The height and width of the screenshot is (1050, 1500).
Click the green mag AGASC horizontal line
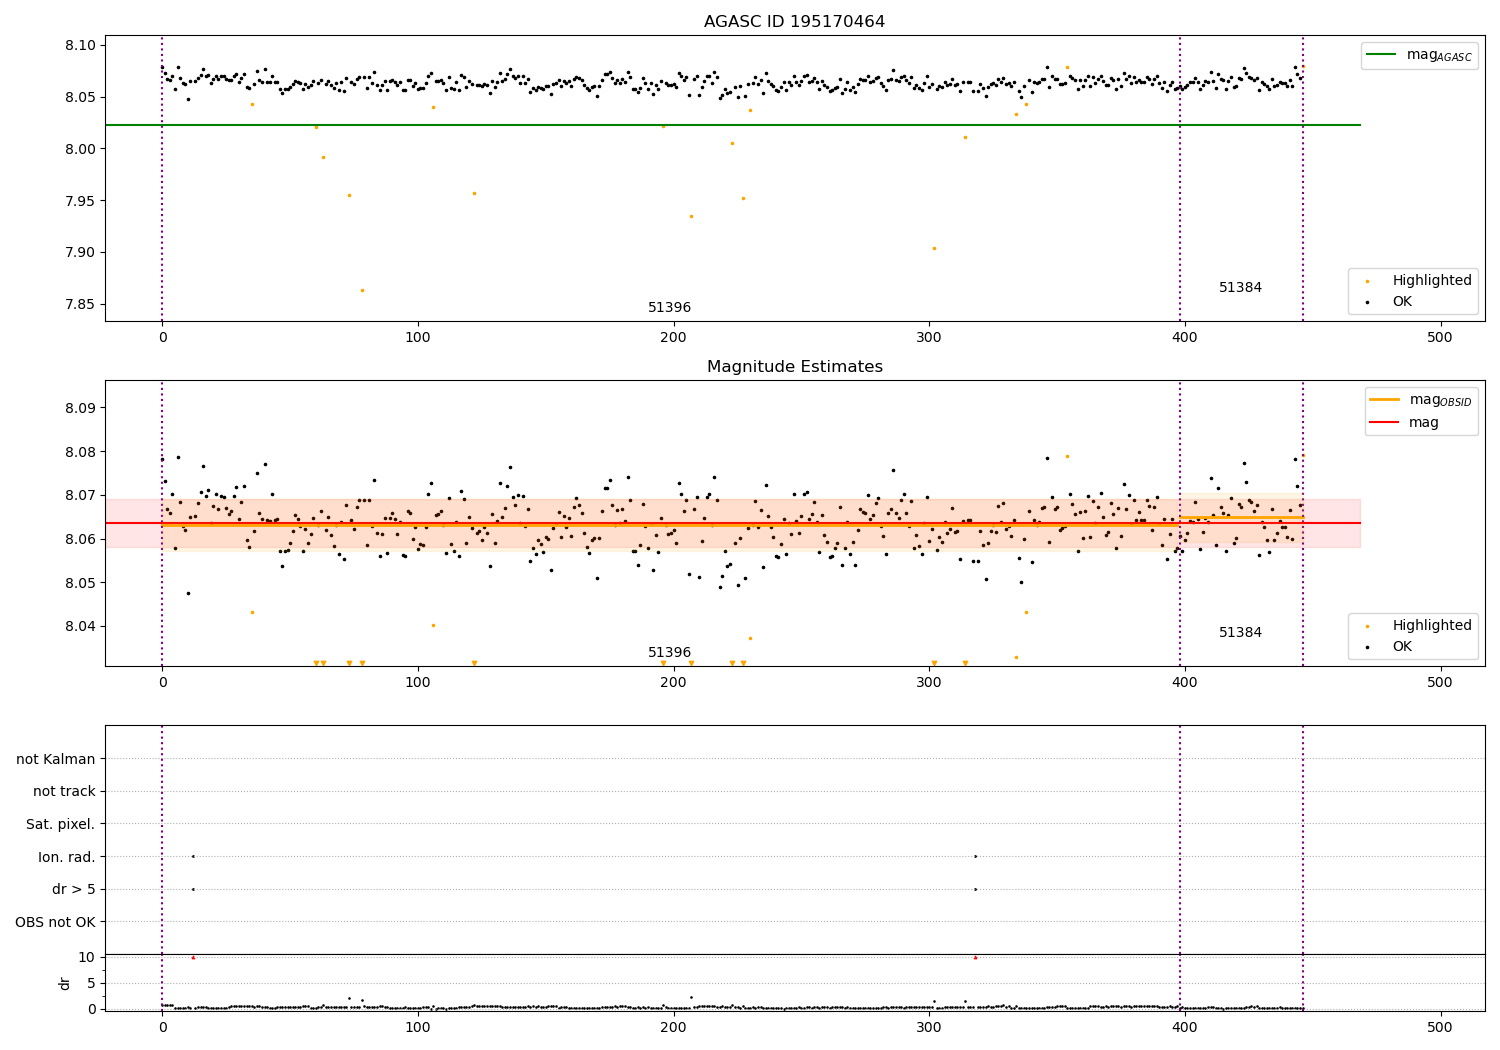click(x=732, y=125)
